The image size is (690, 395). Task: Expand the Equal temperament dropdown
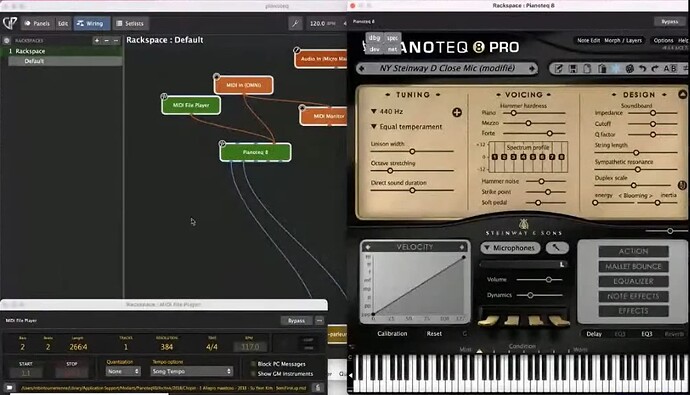(x=406, y=127)
